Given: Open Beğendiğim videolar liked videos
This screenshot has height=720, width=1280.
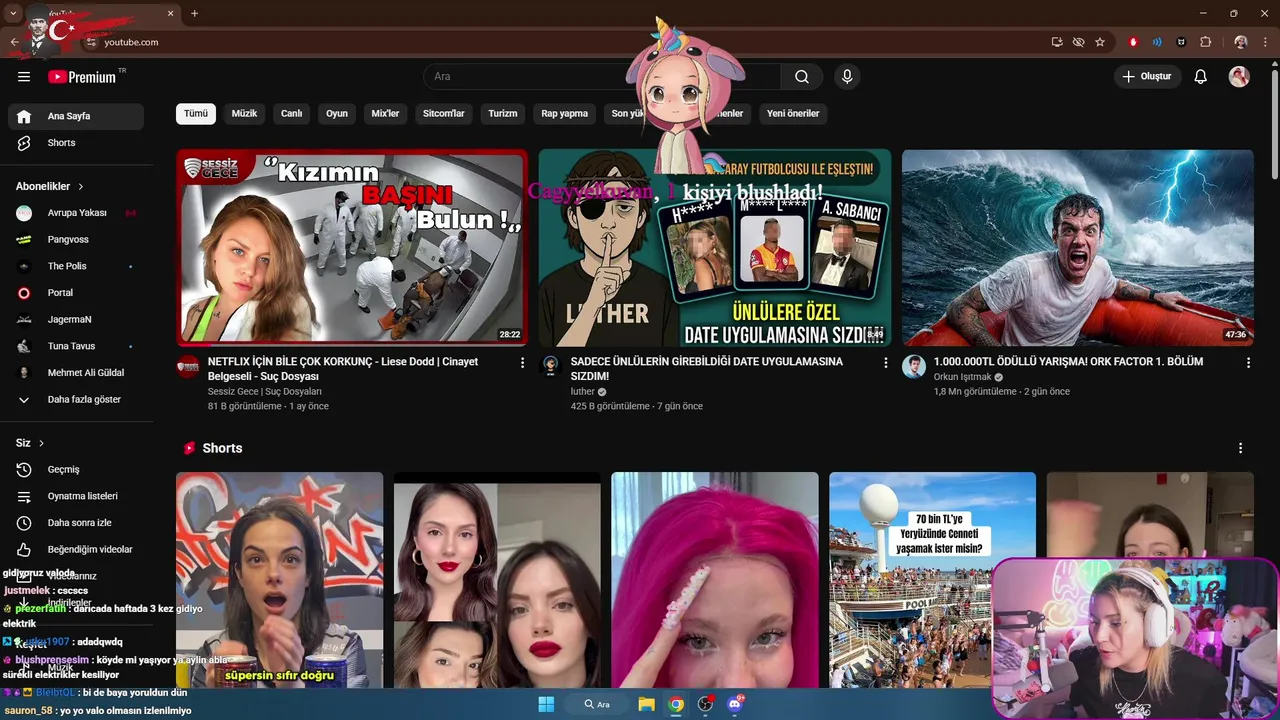Looking at the screenshot, I should click(x=76, y=549).
